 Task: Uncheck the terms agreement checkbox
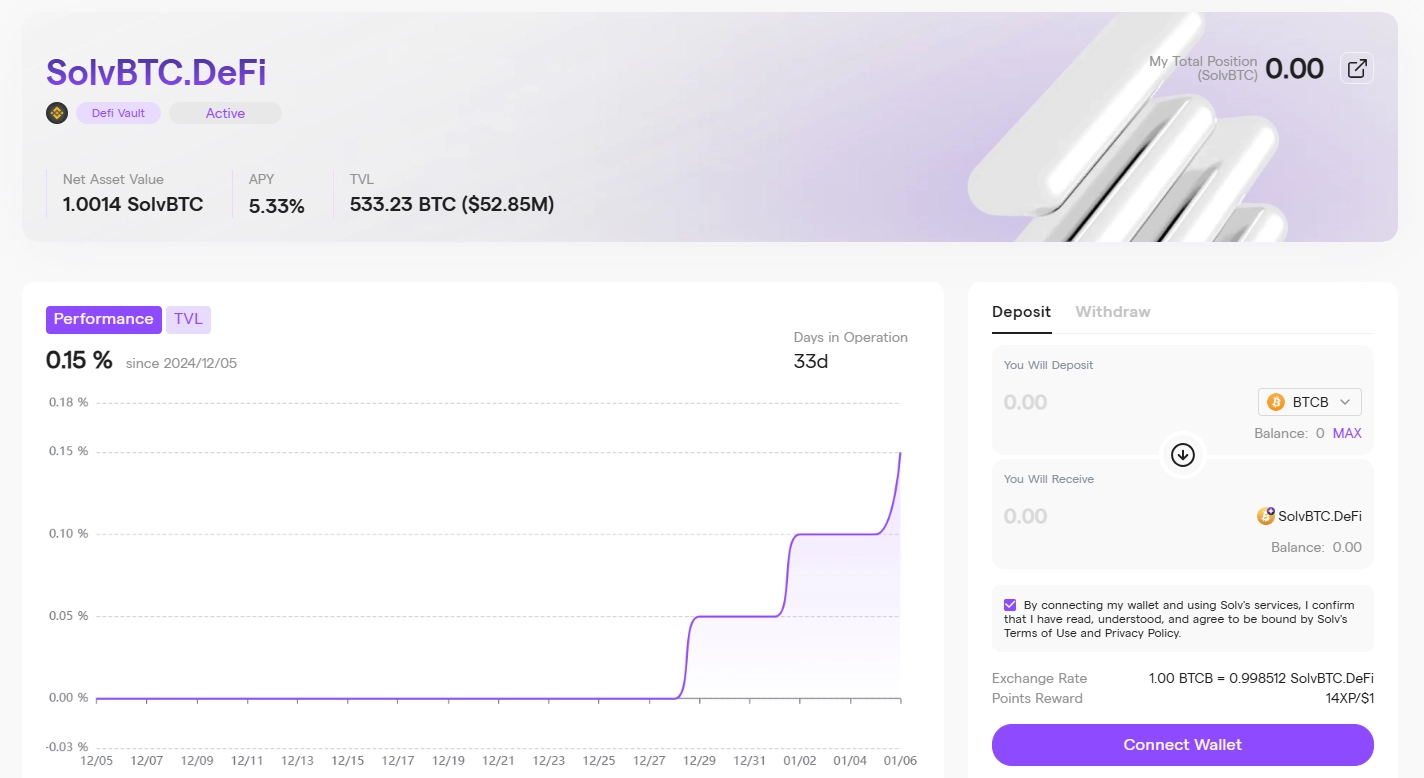coord(1010,605)
